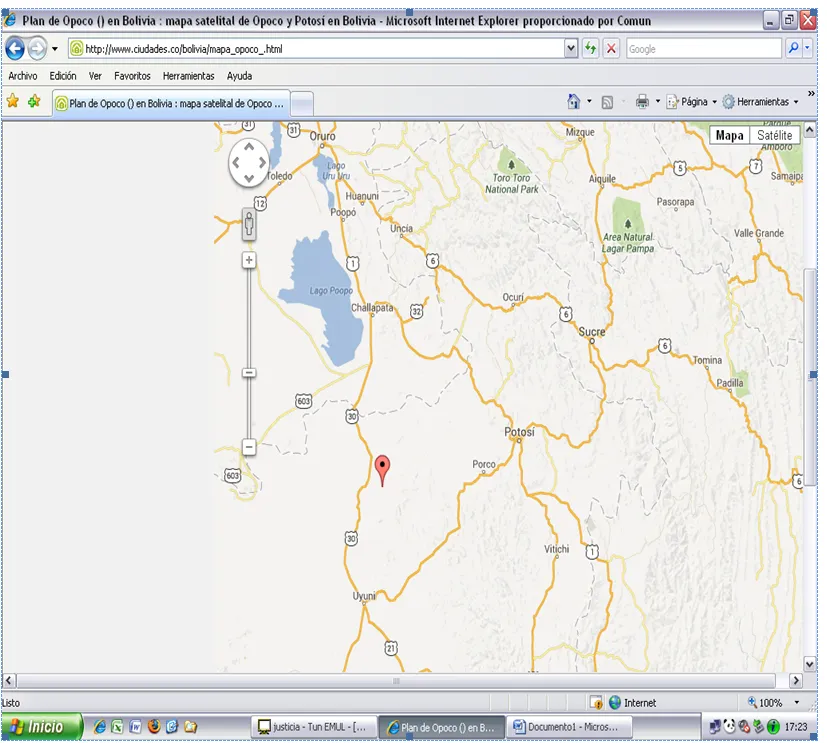Pan the map right with arrow control
Image resolution: width=827 pixels, height=743 pixels.
[262, 162]
